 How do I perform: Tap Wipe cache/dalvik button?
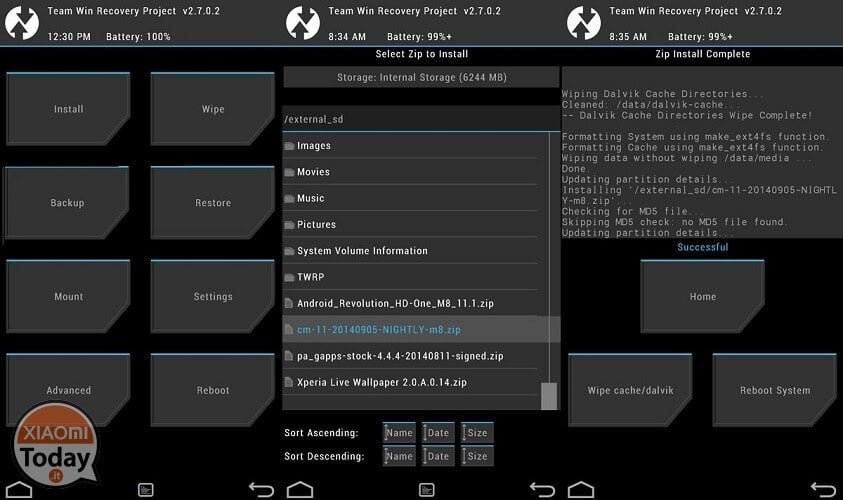point(630,390)
